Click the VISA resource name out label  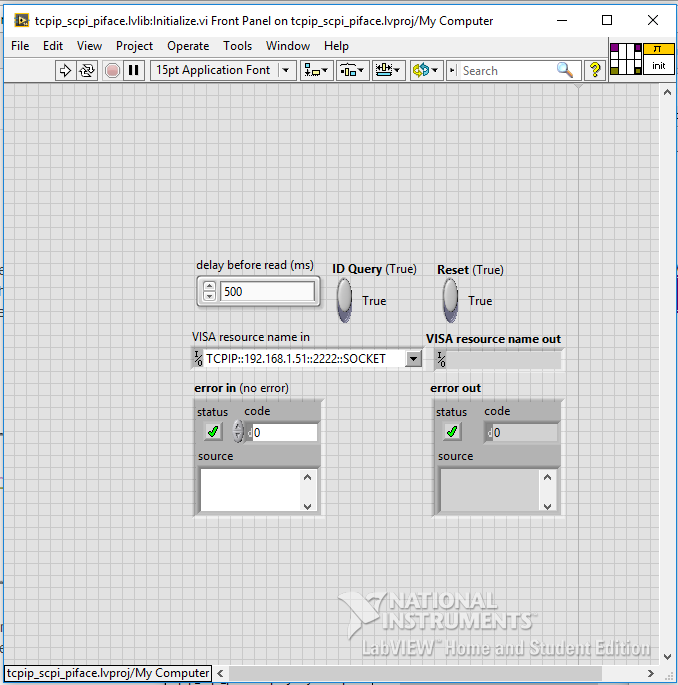(x=493, y=339)
